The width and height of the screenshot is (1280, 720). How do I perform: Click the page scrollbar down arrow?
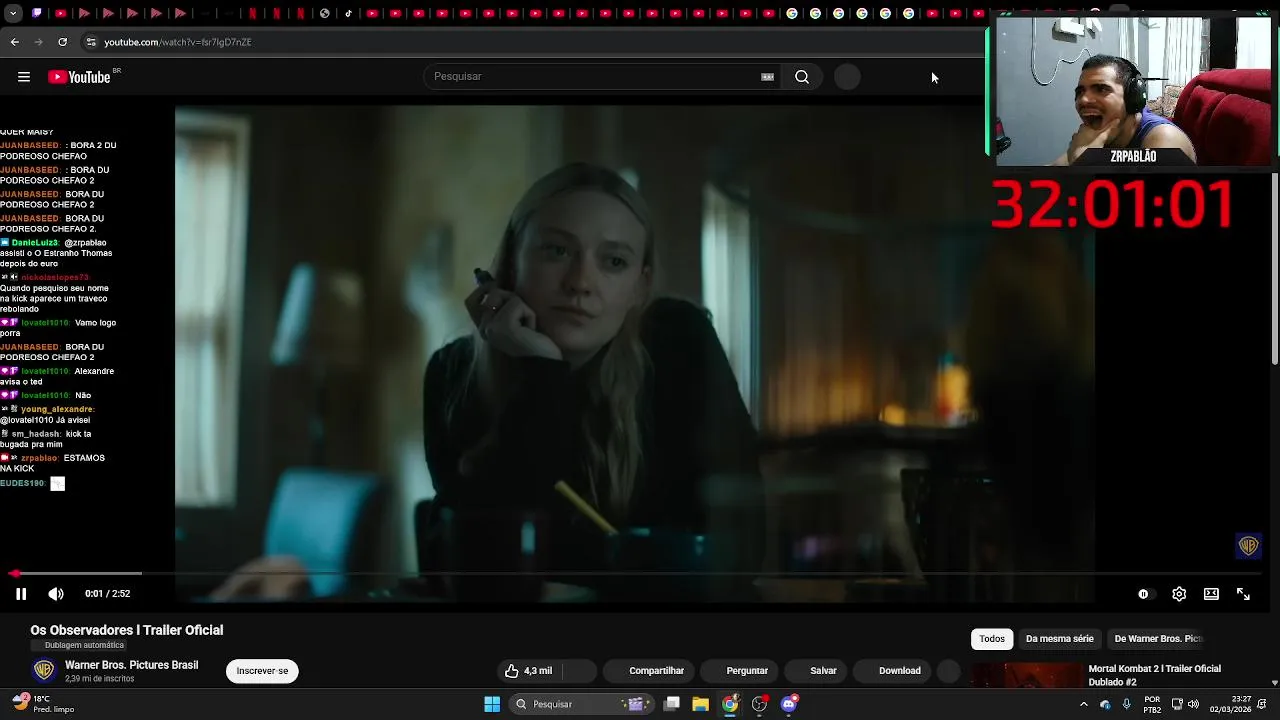coord(1274,682)
